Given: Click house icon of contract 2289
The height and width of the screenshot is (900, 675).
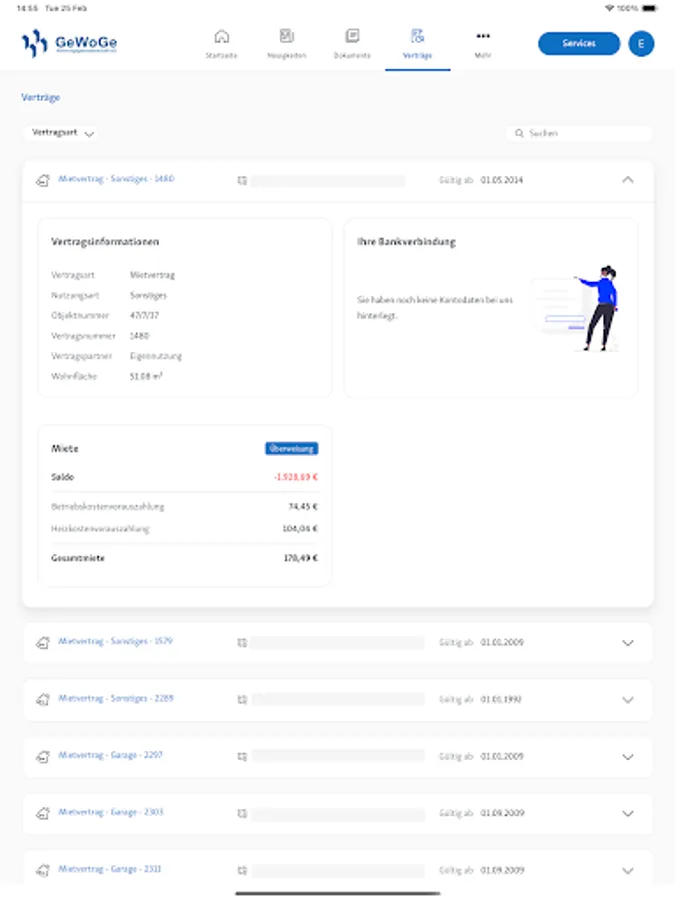Looking at the screenshot, I should click(x=42, y=700).
